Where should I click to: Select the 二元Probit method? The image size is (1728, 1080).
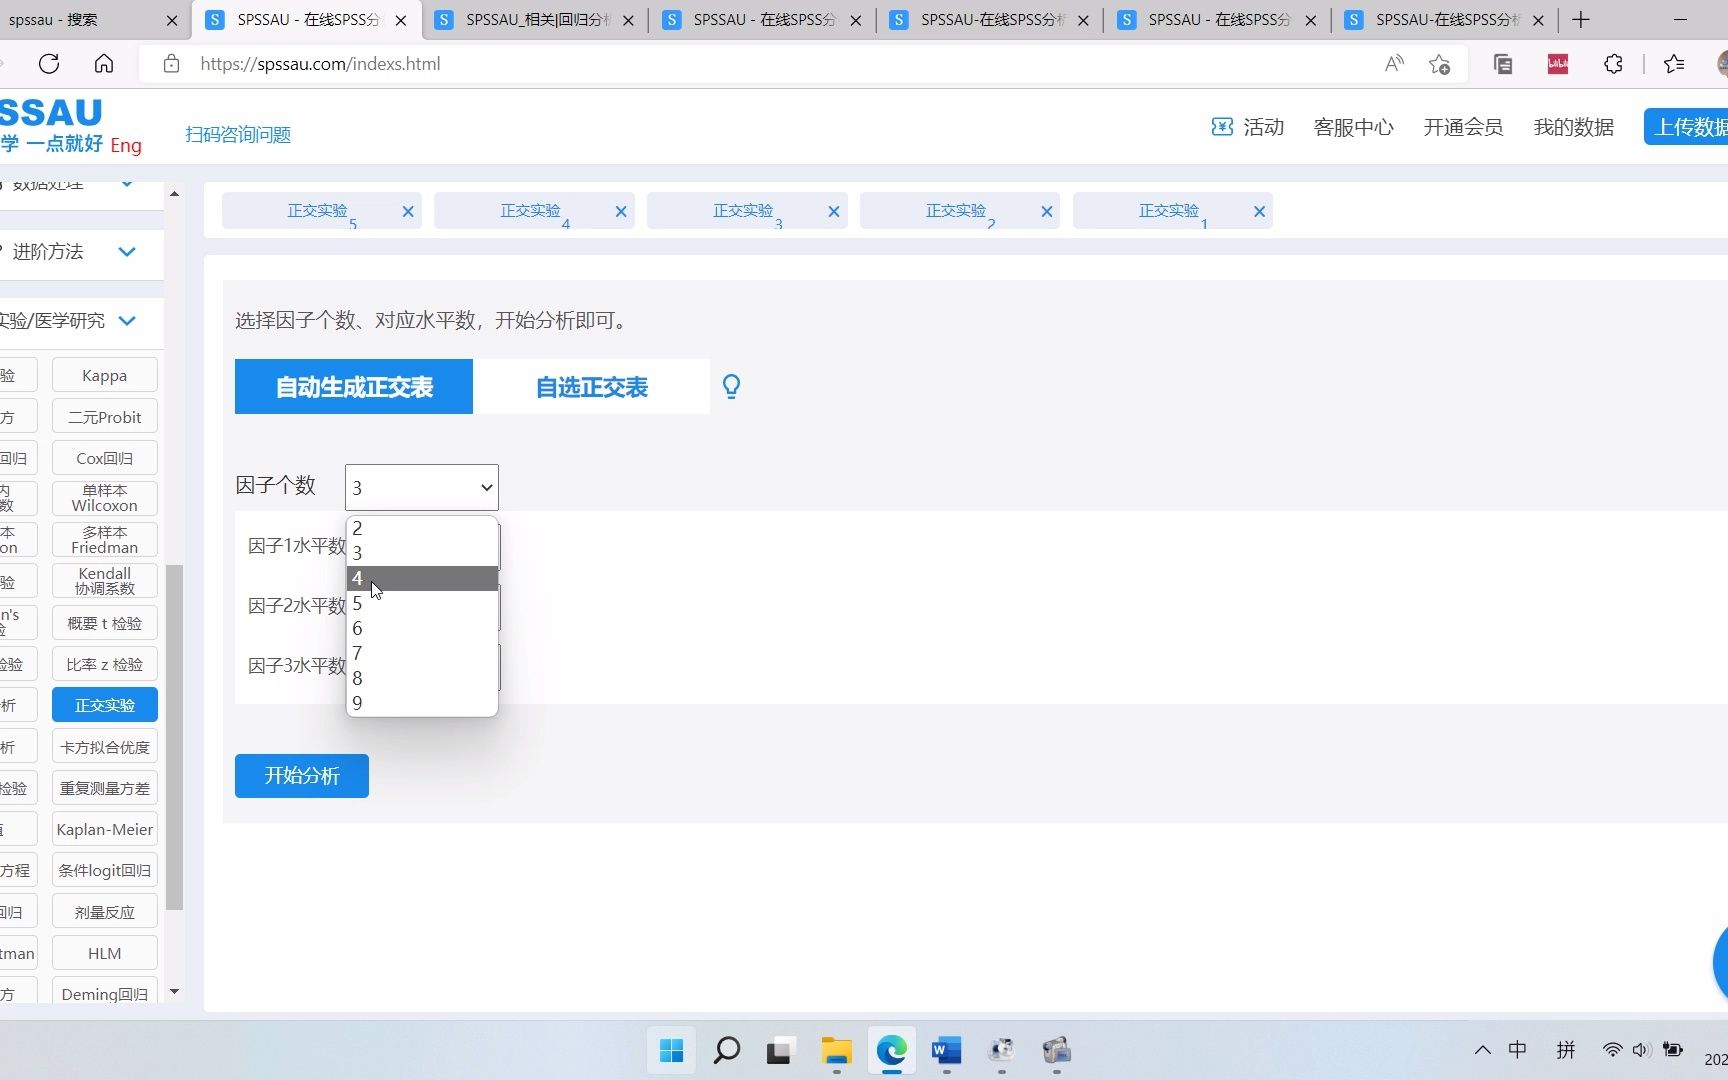105,417
